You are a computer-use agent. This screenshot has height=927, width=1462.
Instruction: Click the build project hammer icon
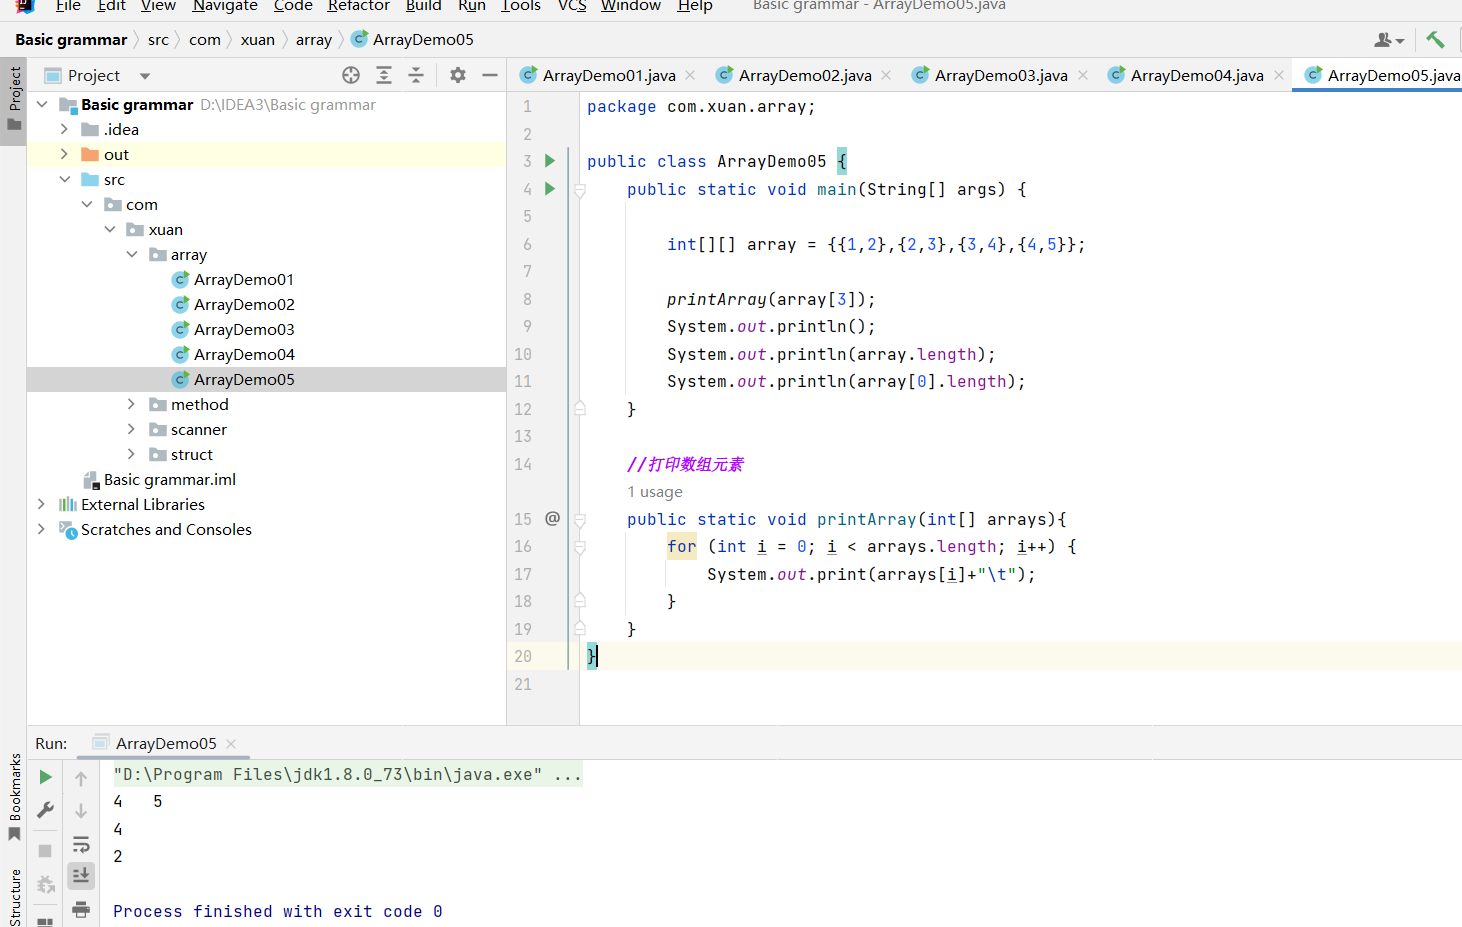tap(1435, 39)
